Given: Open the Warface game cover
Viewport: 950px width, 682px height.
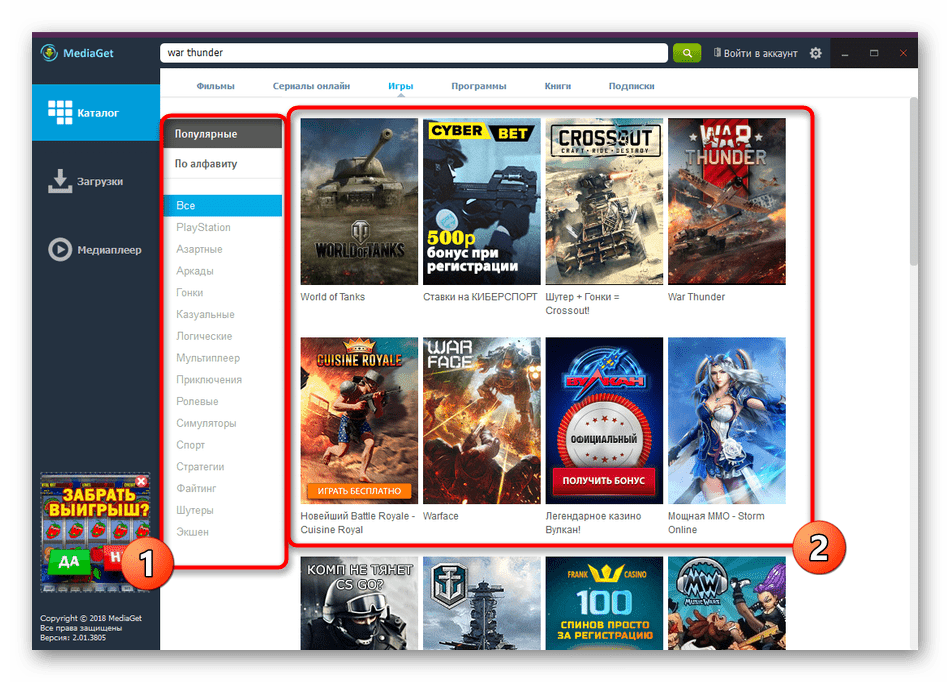Looking at the screenshot, I should pyautogui.click(x=482, y=420).
